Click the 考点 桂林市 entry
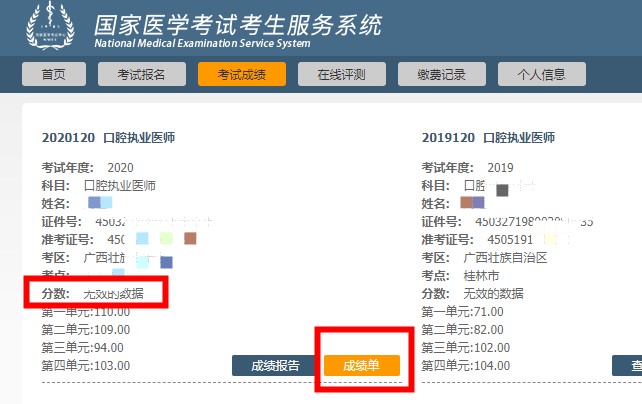Viewport: 642px width, 404px height. click(461, 275)
